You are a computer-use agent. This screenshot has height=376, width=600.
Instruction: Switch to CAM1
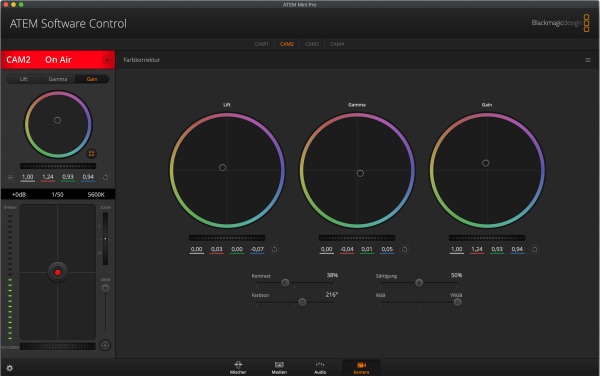pyautogui.click(x=262, y=44)
